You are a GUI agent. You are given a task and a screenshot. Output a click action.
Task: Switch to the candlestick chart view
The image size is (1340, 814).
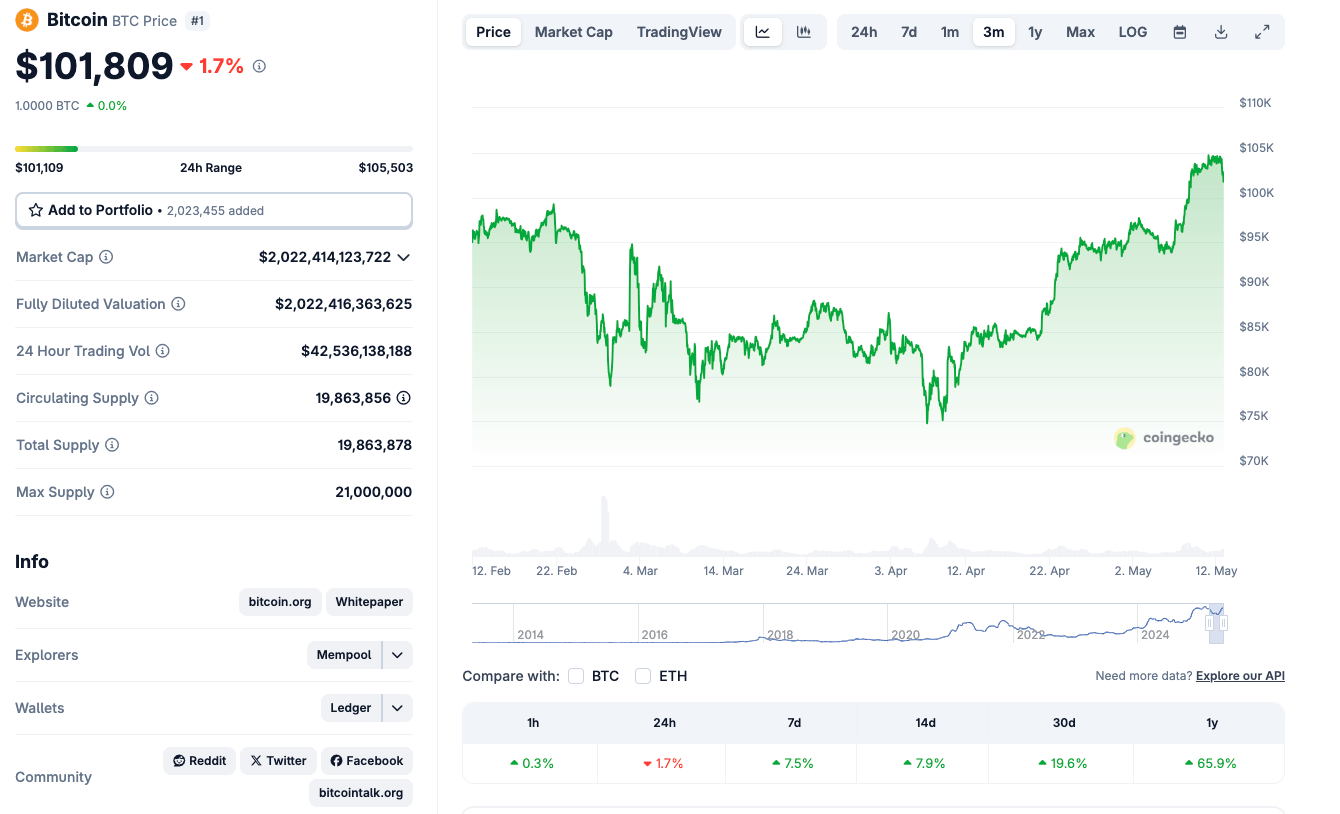[803, 31]
